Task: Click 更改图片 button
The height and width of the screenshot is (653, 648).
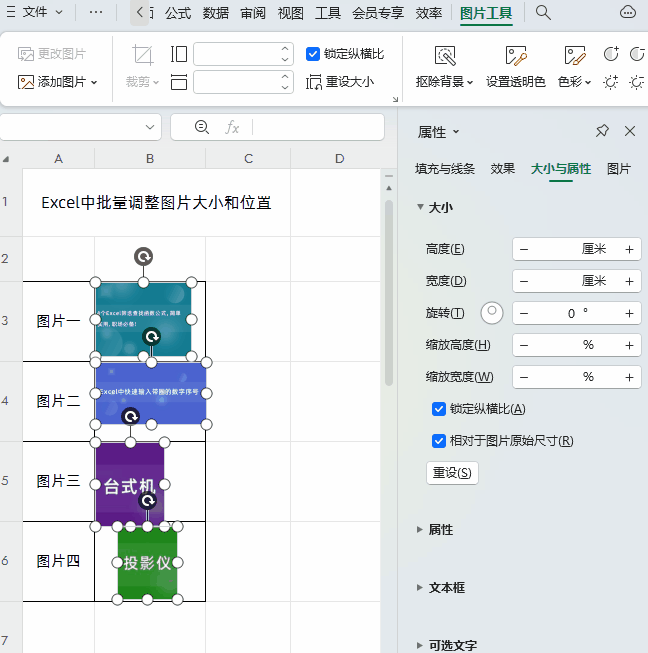Action: click(52, 54)
